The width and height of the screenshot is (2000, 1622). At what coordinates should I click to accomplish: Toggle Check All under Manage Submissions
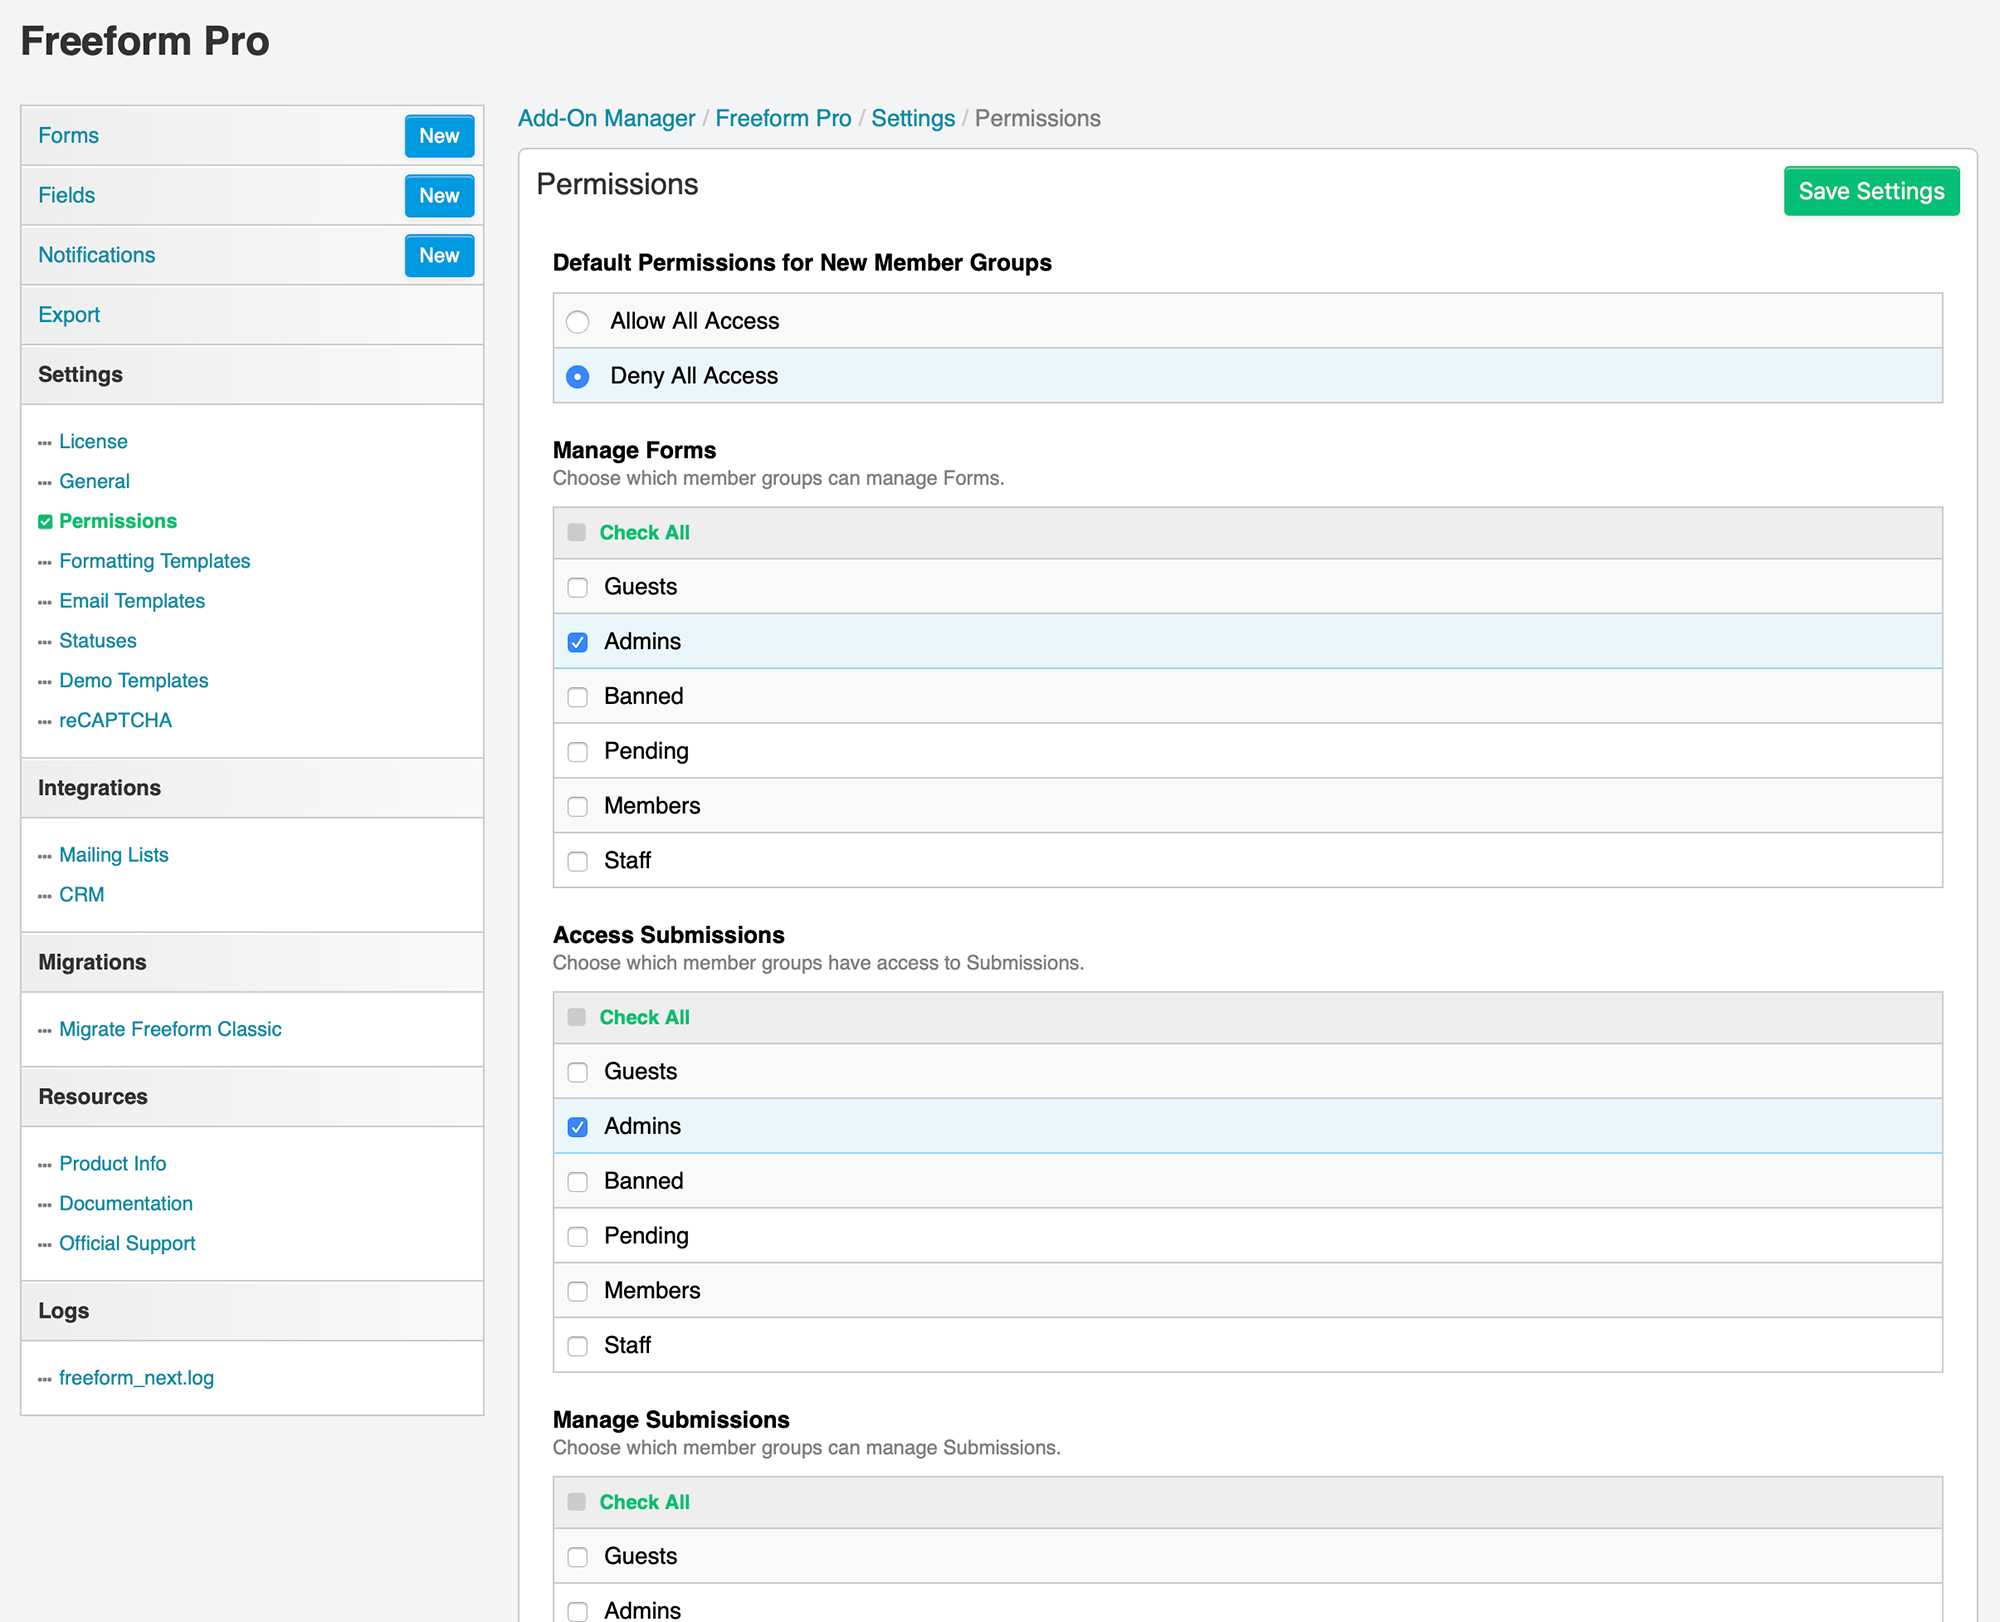(x=577, y=1502)
